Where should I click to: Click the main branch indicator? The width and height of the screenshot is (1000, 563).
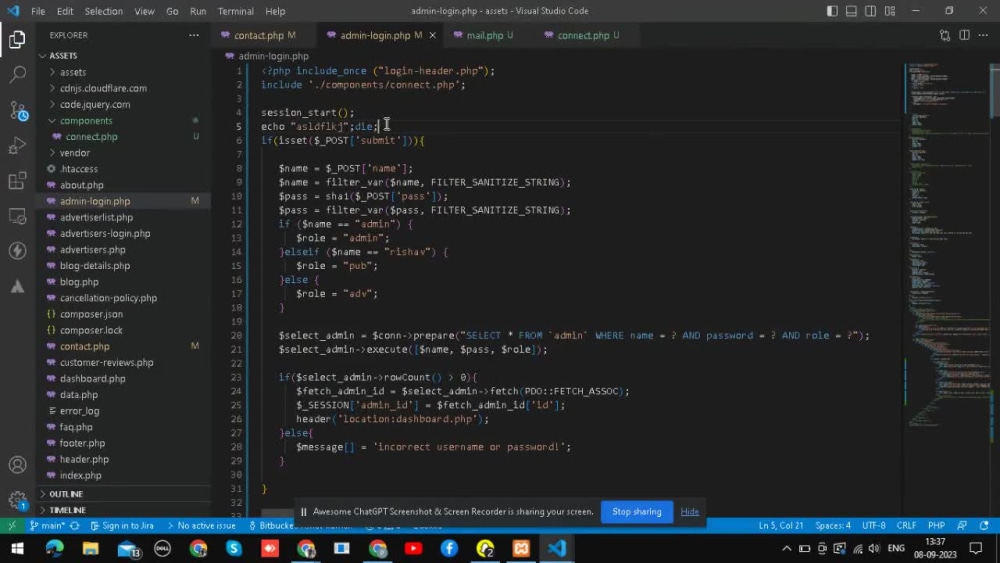(47, 526)
